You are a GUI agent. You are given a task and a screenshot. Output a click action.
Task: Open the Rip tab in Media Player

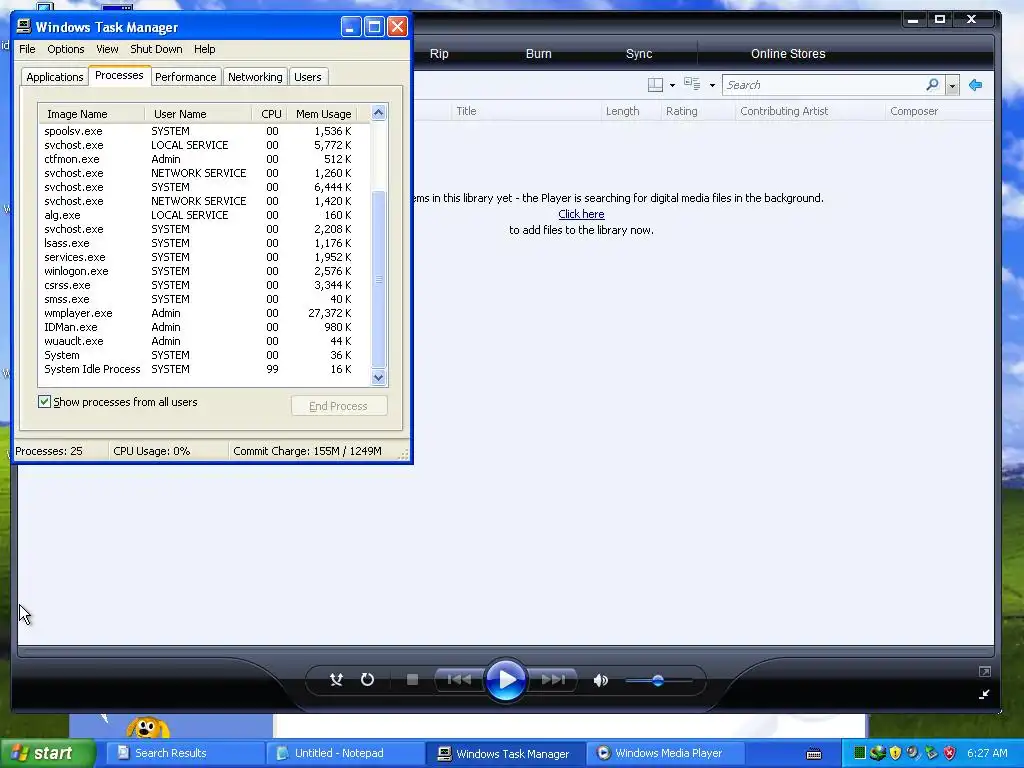pos(439,54)
